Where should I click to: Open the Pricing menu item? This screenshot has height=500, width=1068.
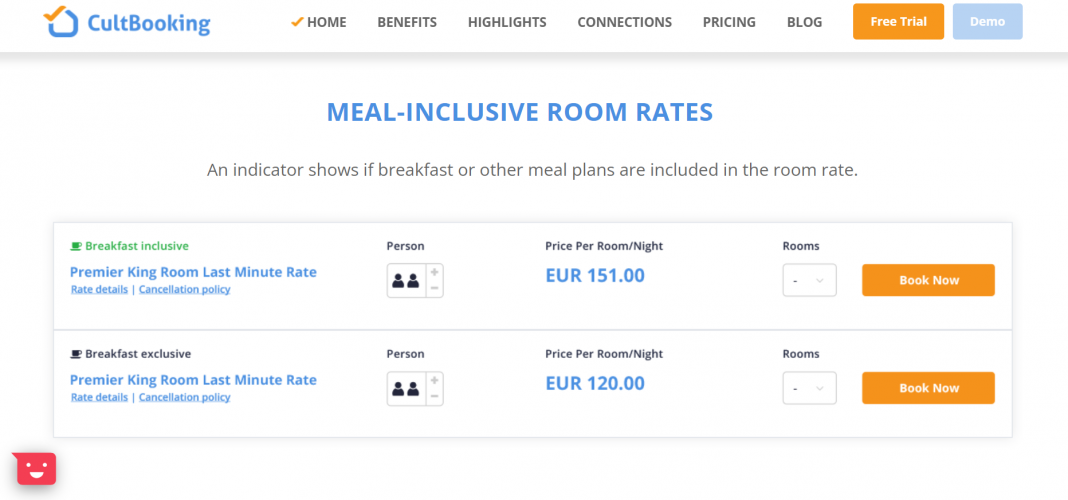pyautogui.click(x=729, y=22)
